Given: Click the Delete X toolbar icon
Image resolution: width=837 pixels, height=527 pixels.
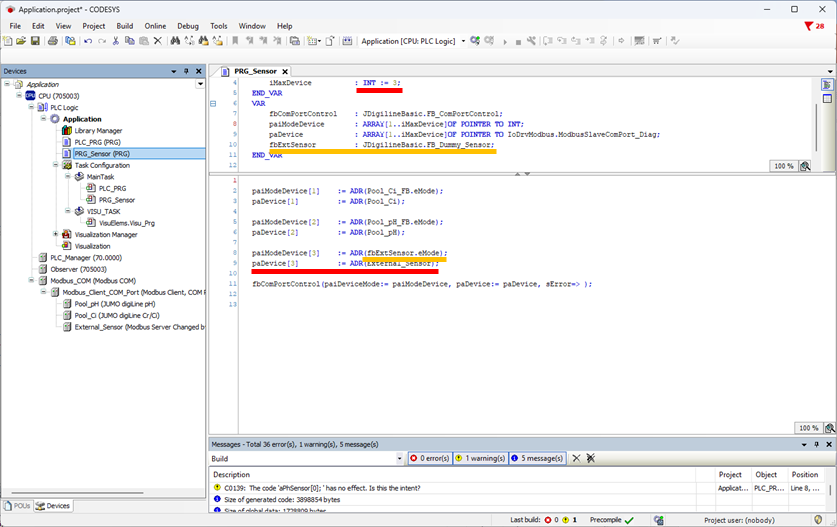Looking at the screenshot, I should [157, 41].
